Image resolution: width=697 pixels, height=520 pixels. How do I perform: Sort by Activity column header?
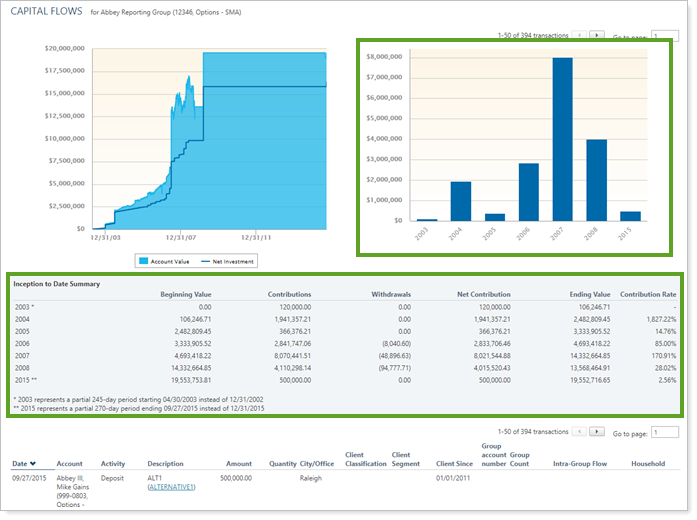(x=113, y=464)
